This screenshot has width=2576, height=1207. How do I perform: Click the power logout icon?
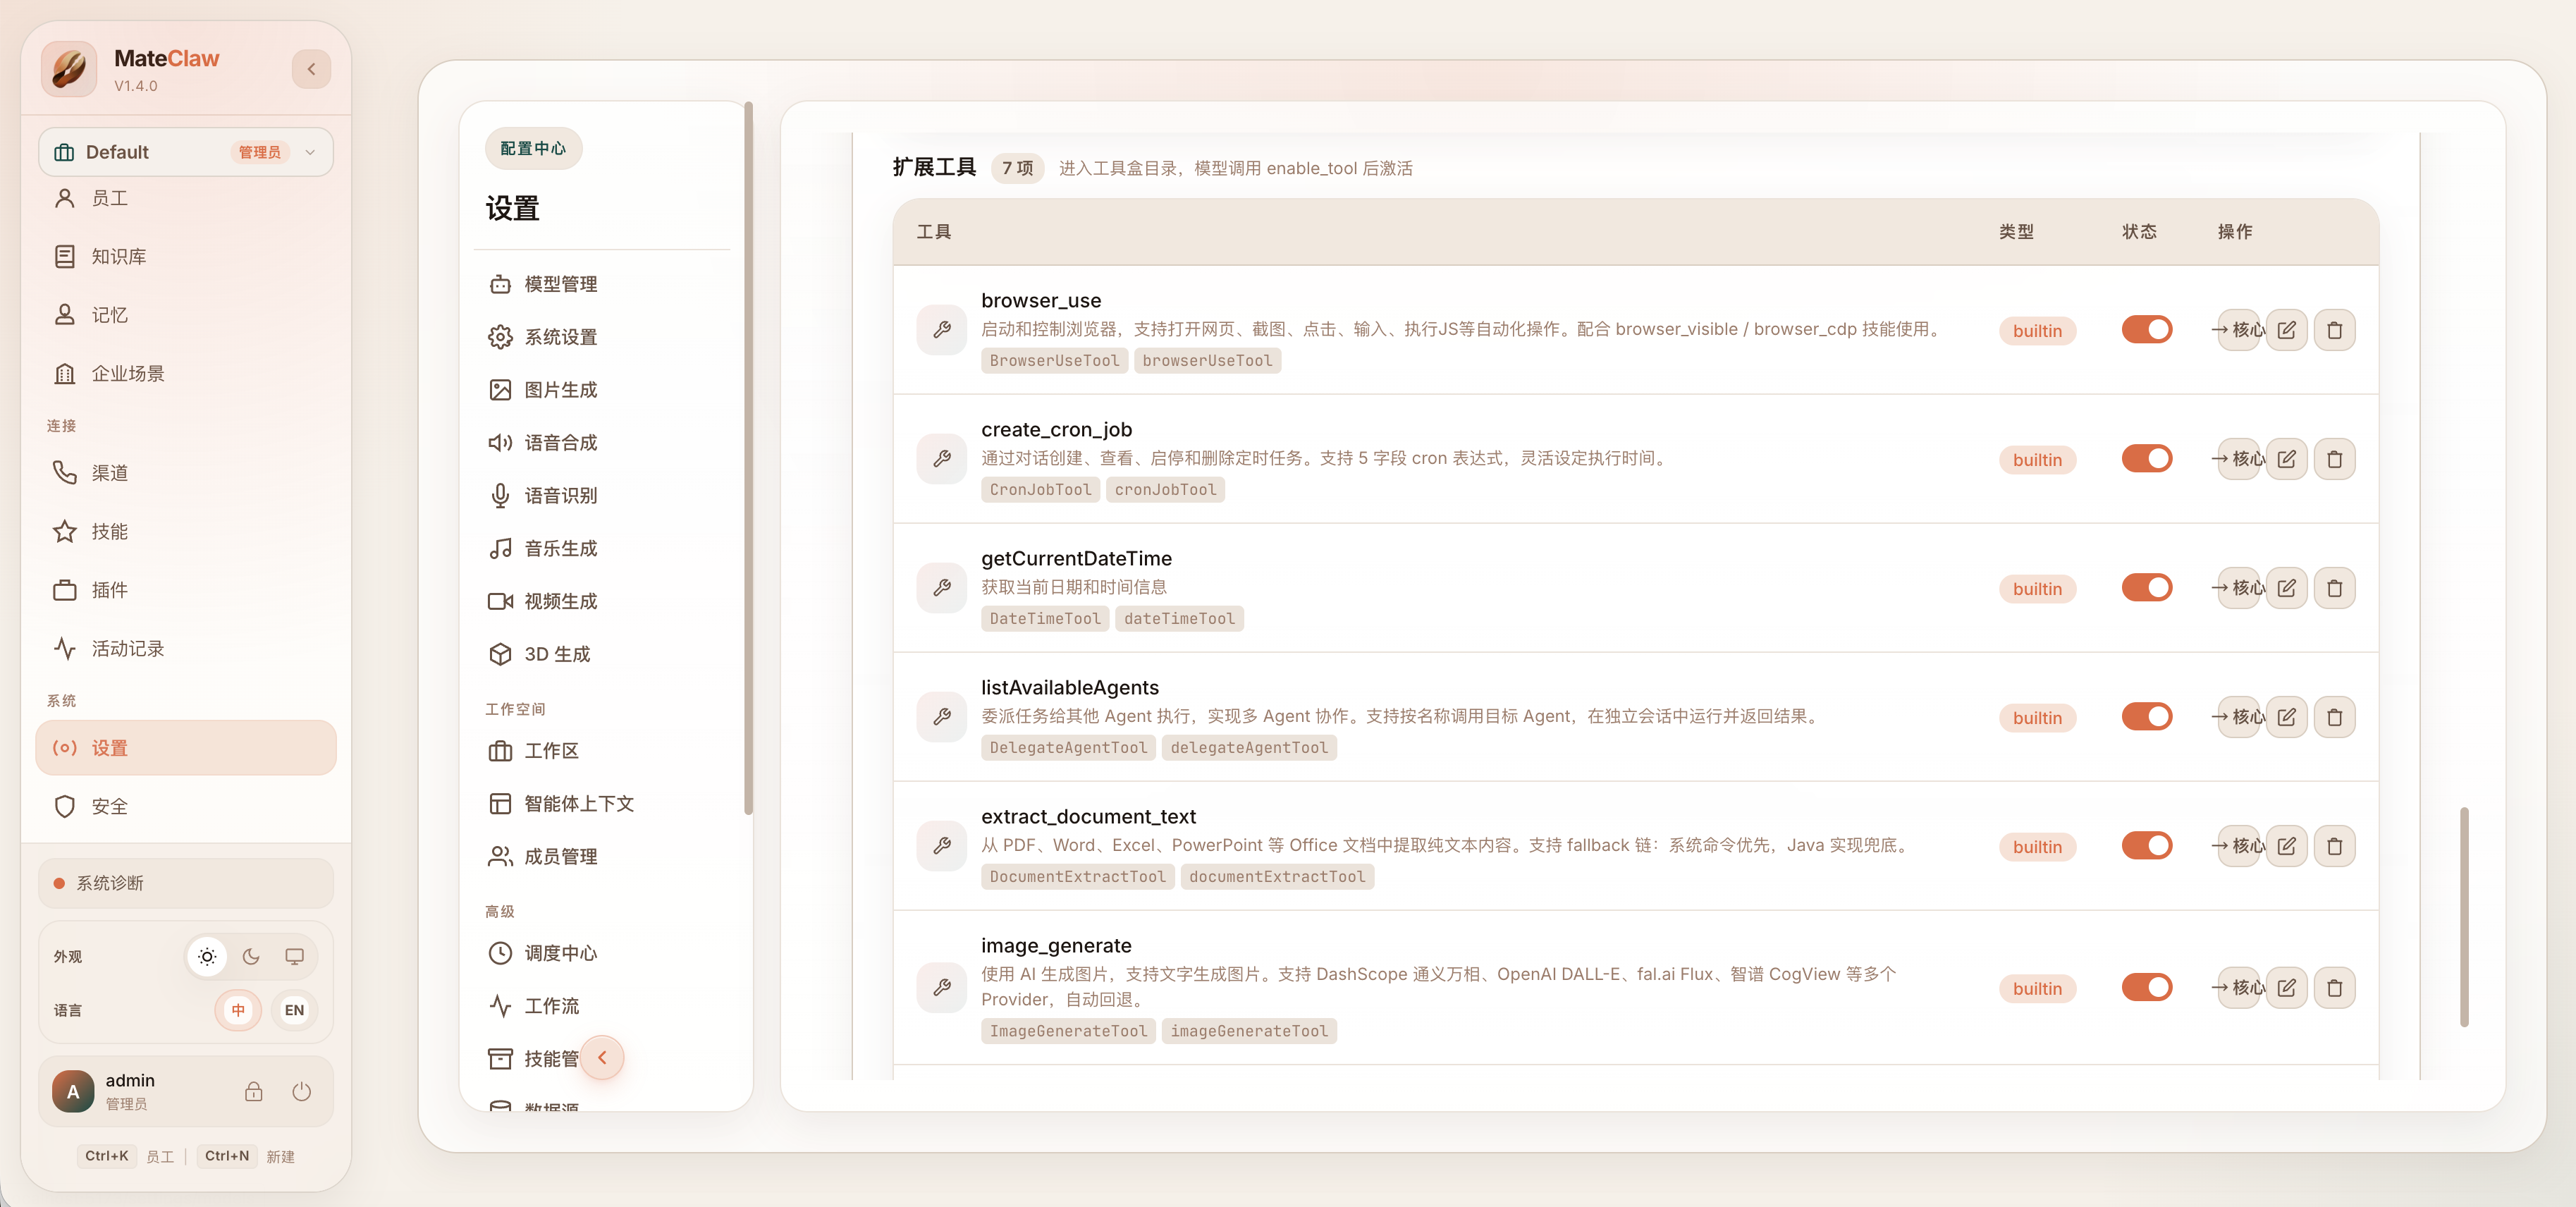(302, 1091)
